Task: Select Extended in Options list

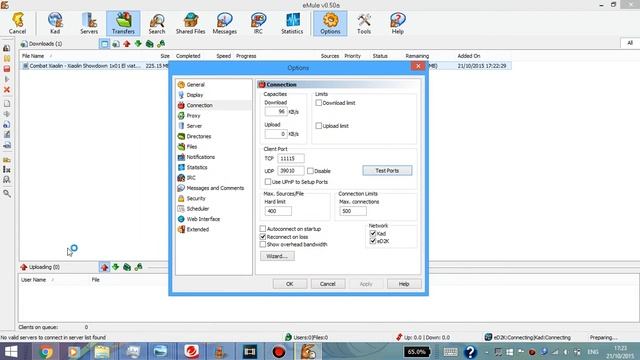Action: (198, 229)
